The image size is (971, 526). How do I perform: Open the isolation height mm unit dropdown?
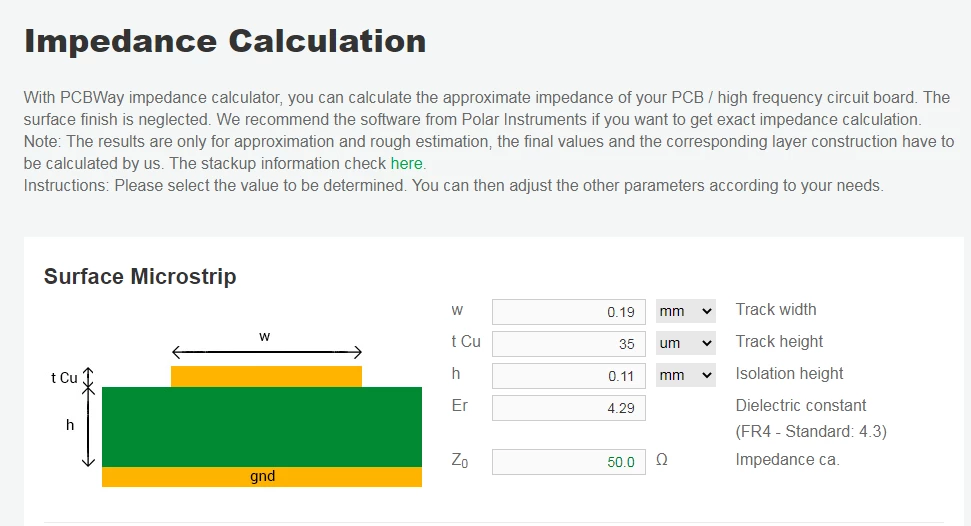click(x=686, y=375)
